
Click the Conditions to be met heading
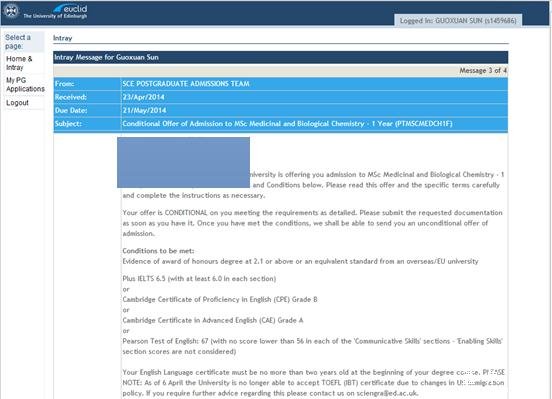(x=158, y=251)
